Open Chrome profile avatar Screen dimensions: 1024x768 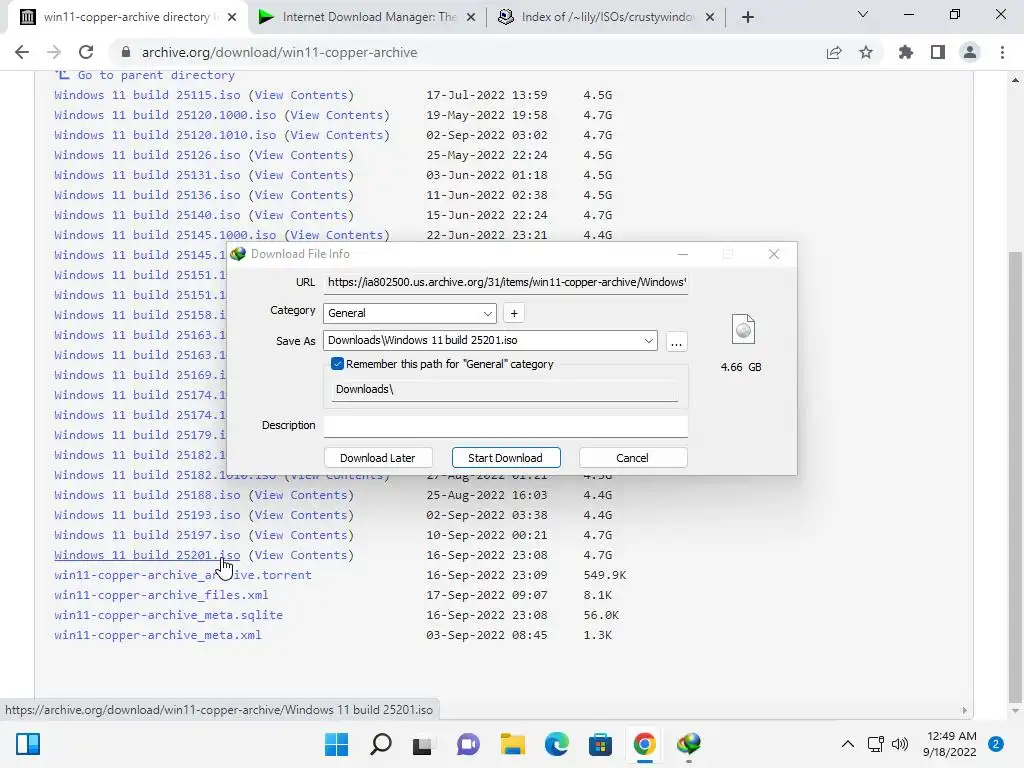click(x=970, y=52)
